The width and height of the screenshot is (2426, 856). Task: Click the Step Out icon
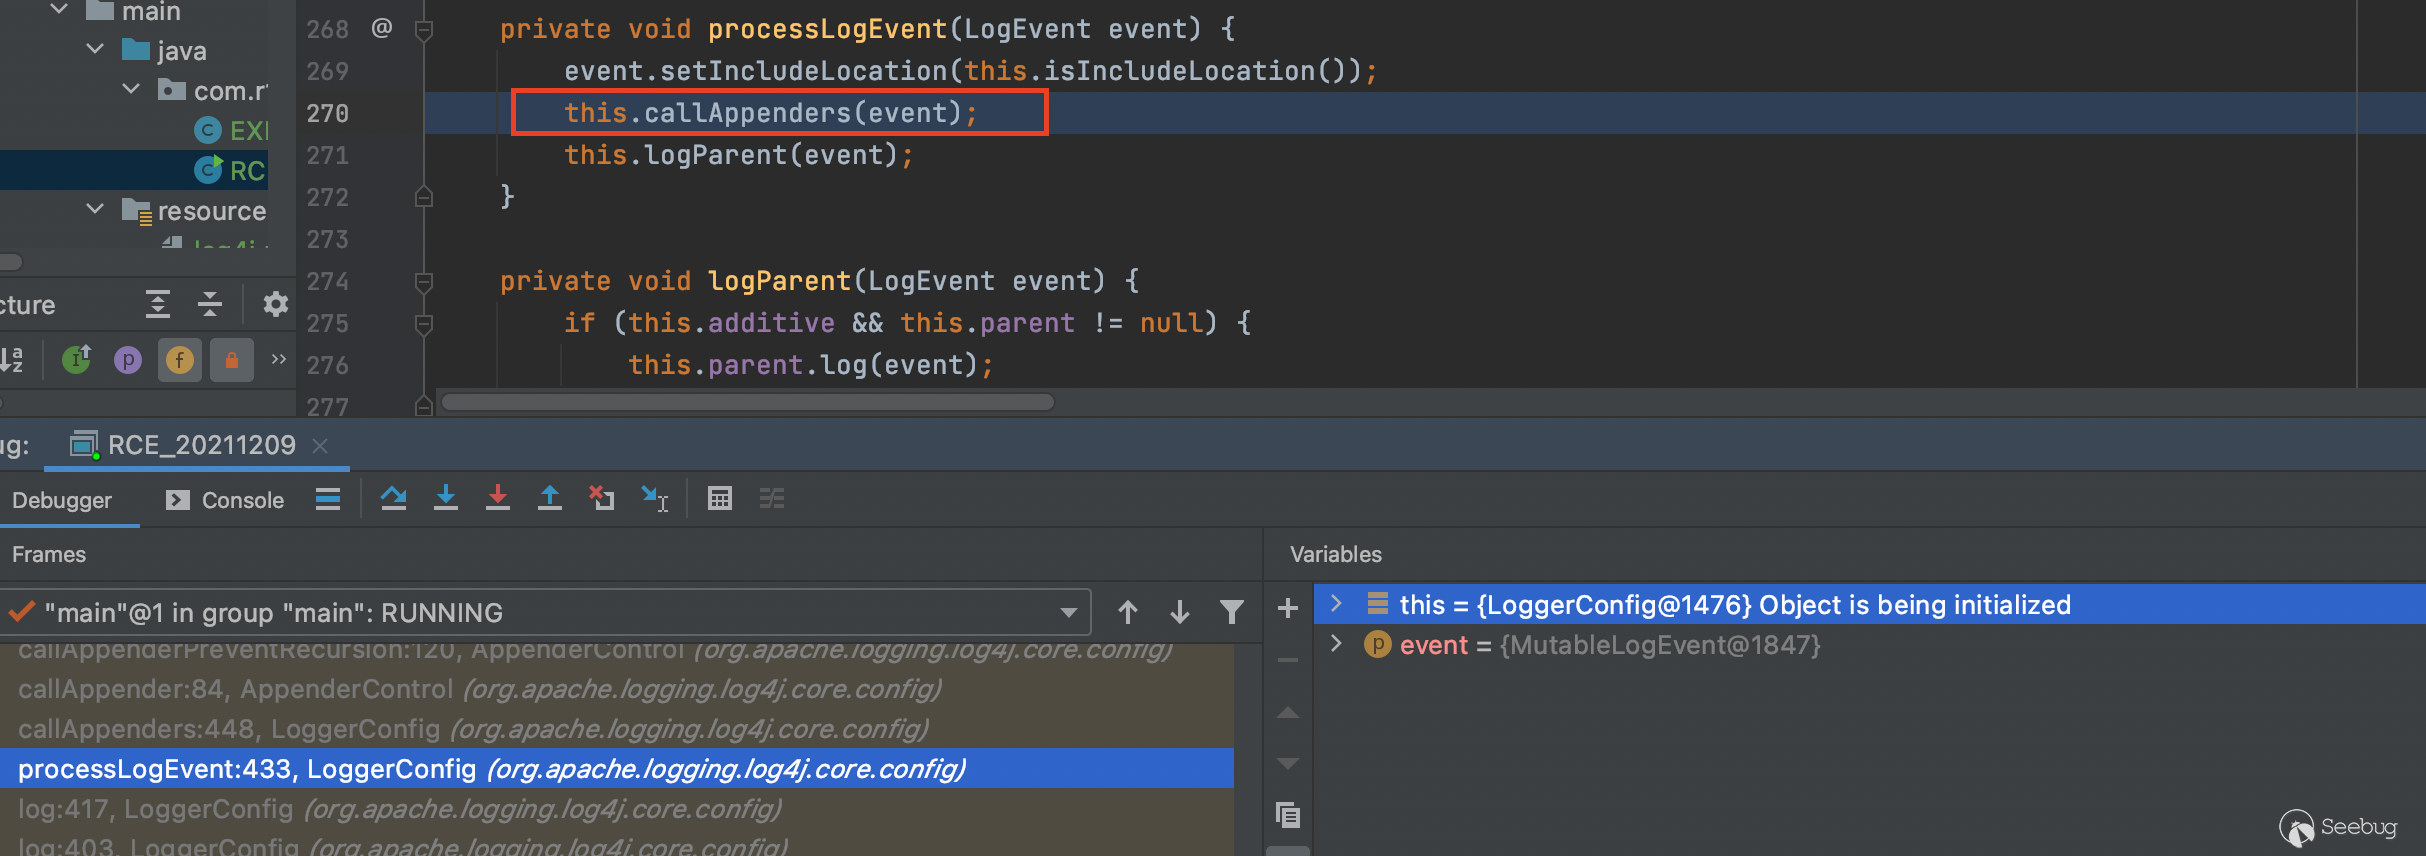pyautogui.click(x=549, y=498)
